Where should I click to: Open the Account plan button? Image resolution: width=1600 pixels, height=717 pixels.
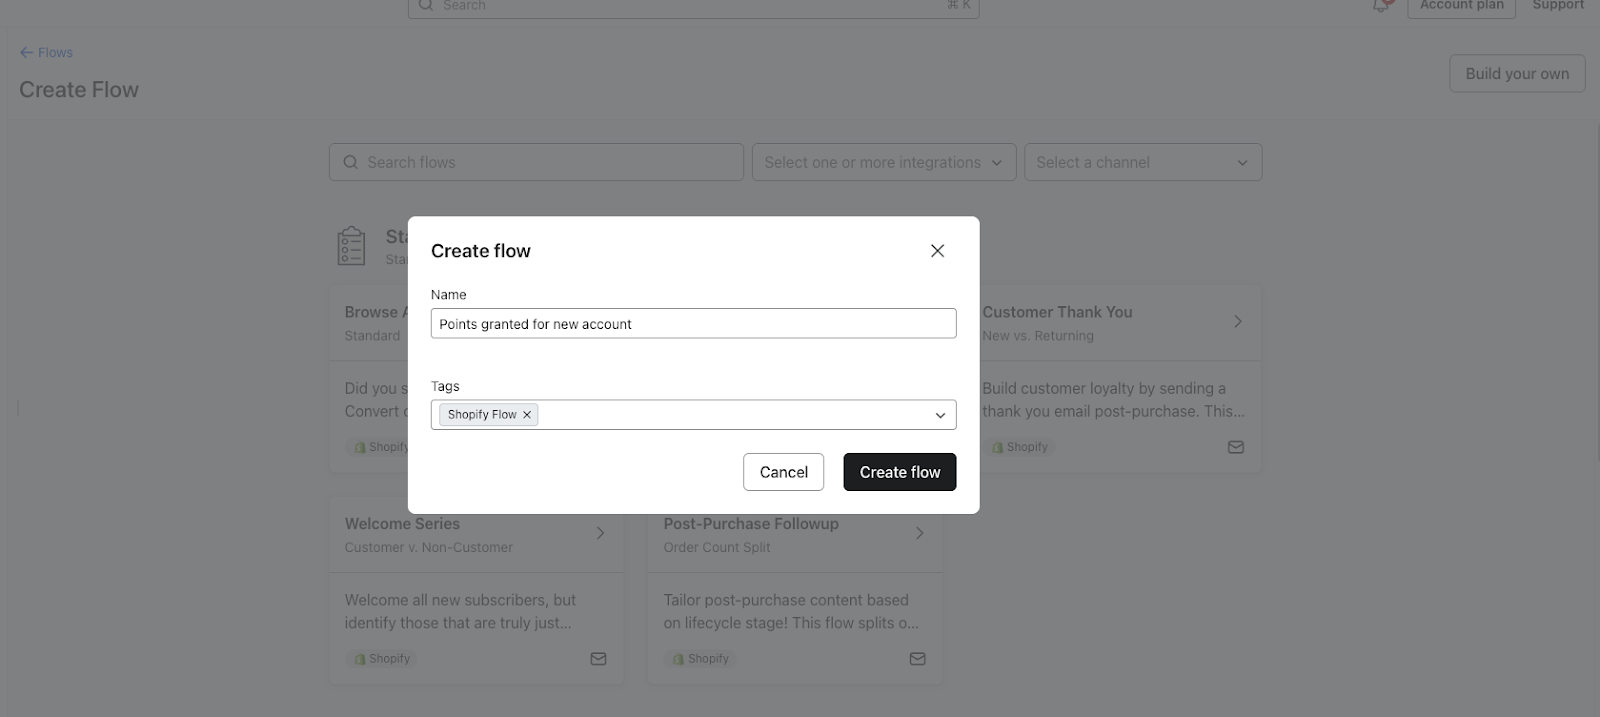[1461, 6]
